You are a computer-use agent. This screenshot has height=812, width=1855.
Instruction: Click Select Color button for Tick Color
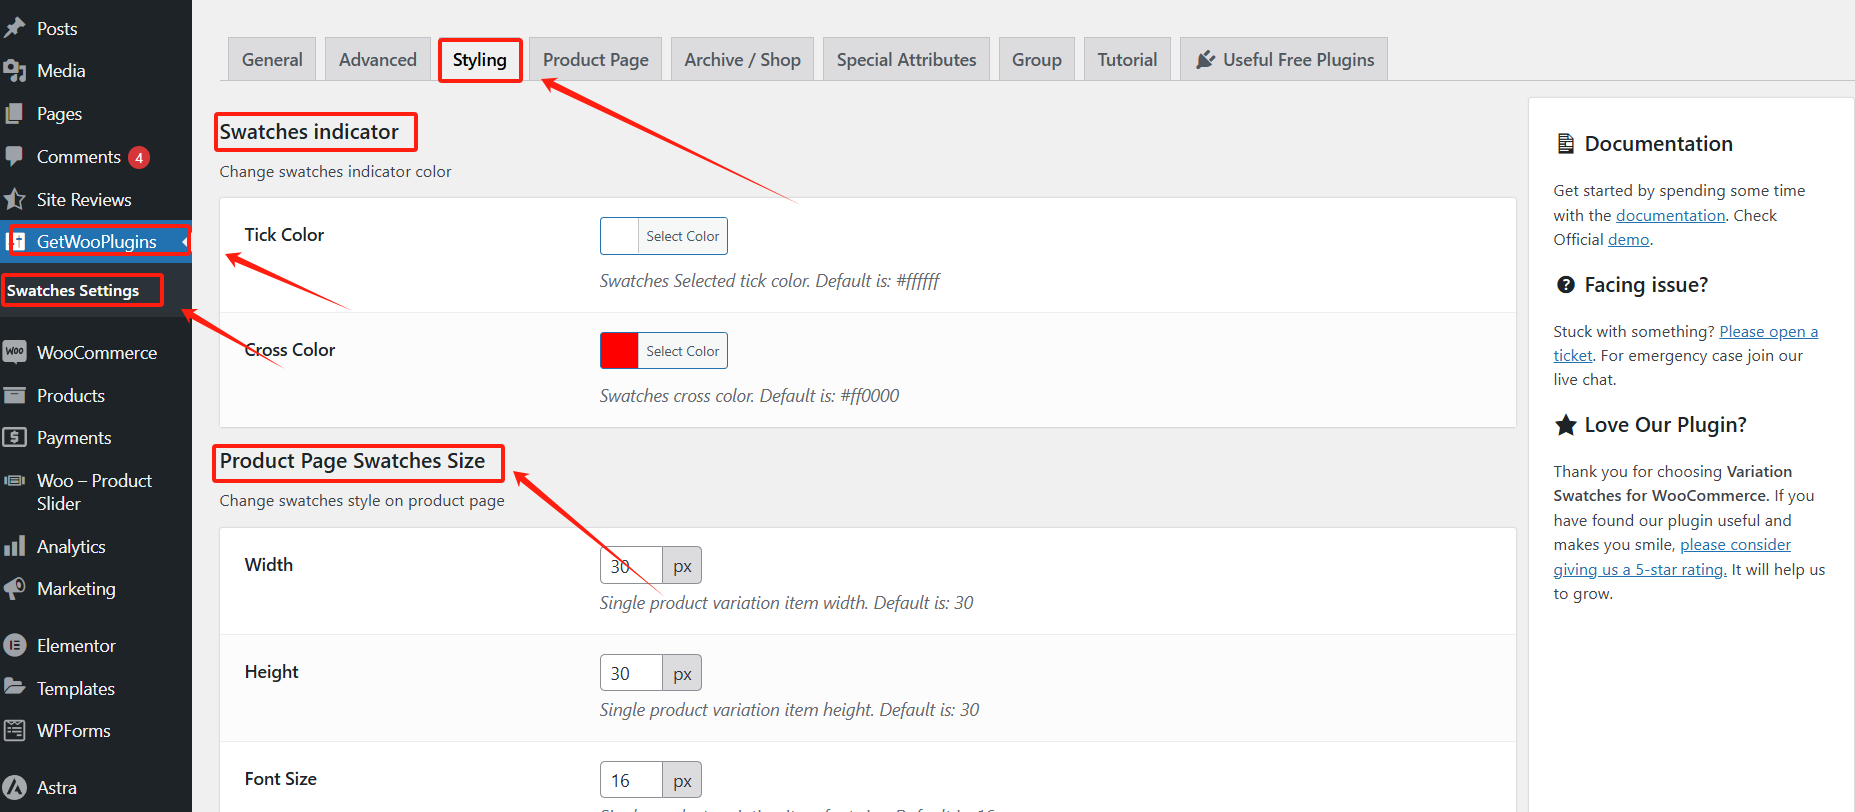pos(683,236)
